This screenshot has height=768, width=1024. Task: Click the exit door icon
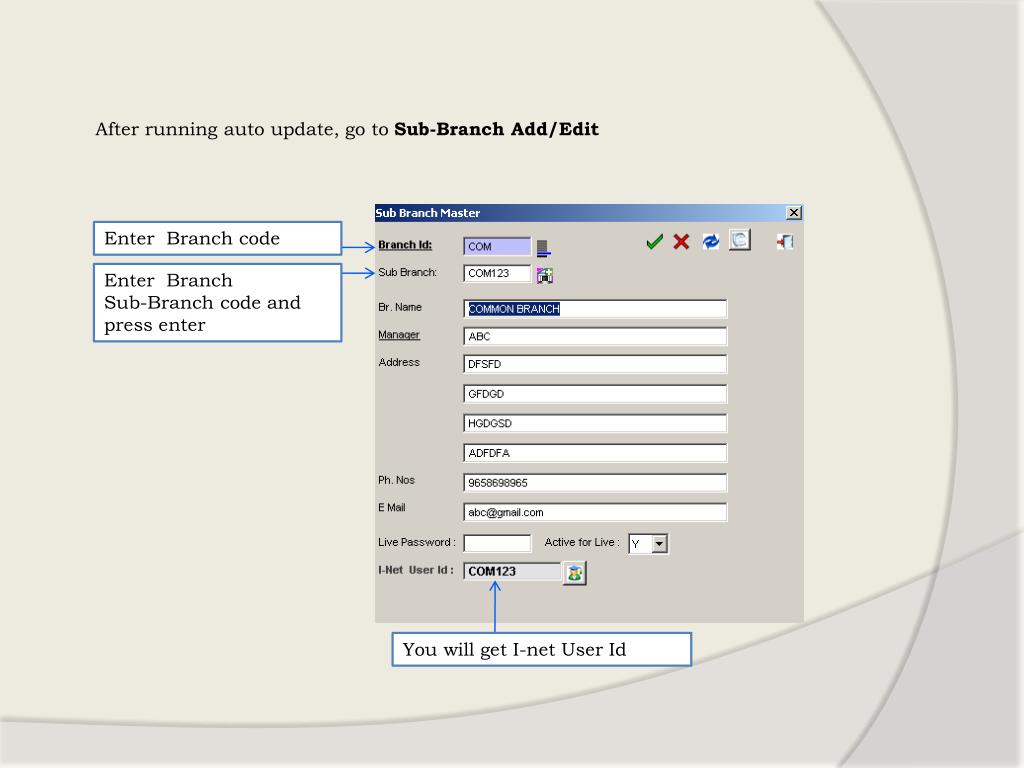point(785,241)
